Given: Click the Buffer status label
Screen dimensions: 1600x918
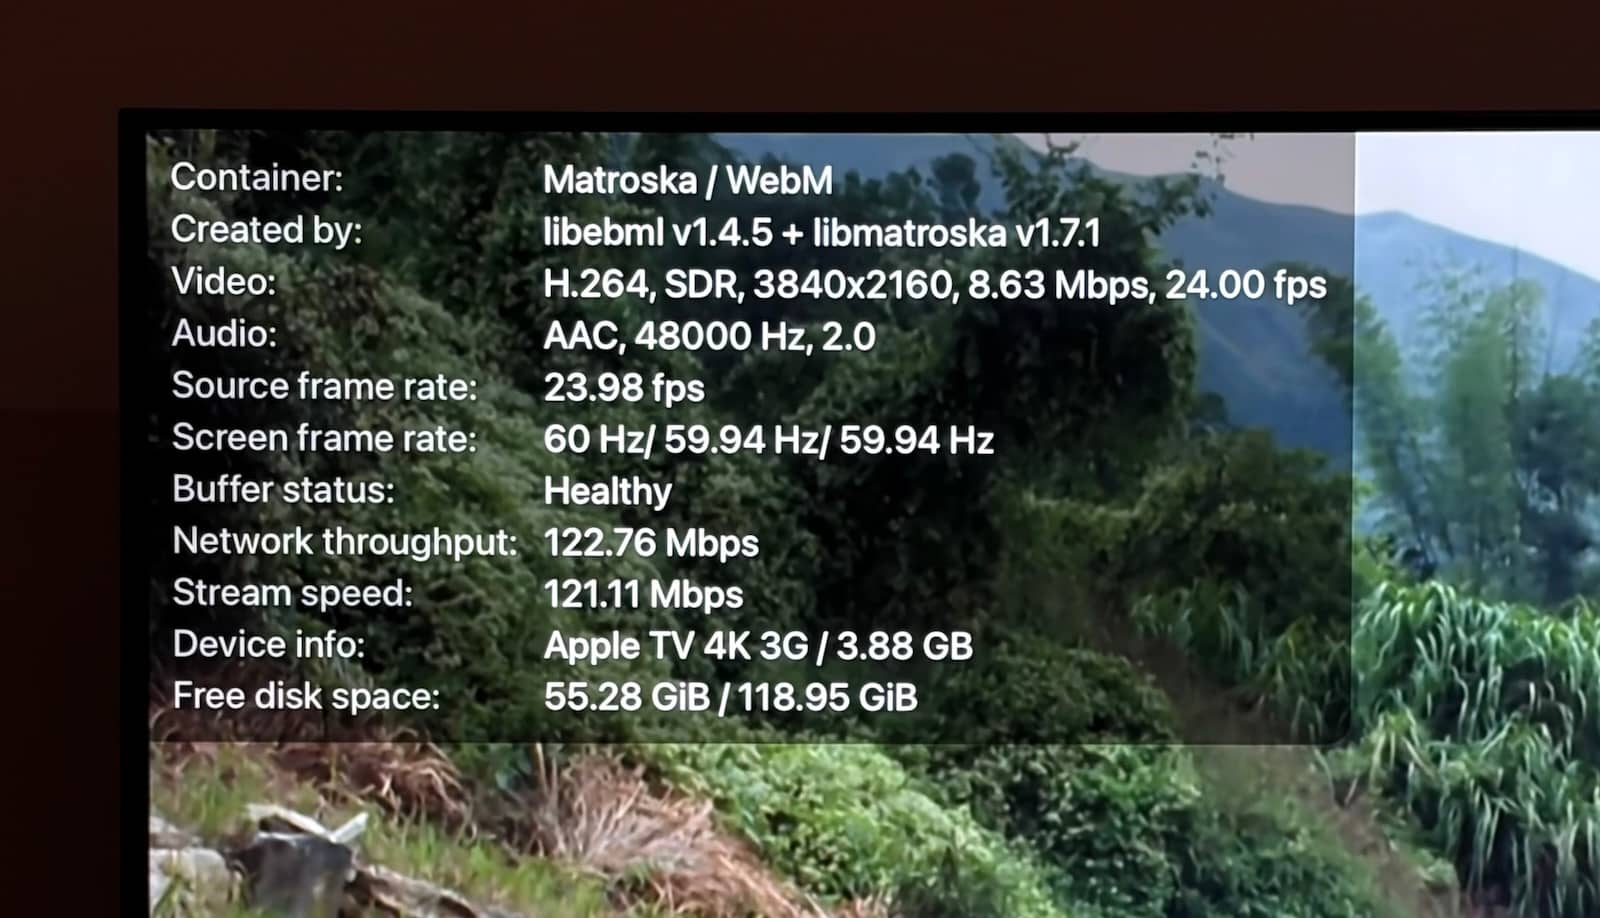Looking at the screenshot, I should [284, 490].
